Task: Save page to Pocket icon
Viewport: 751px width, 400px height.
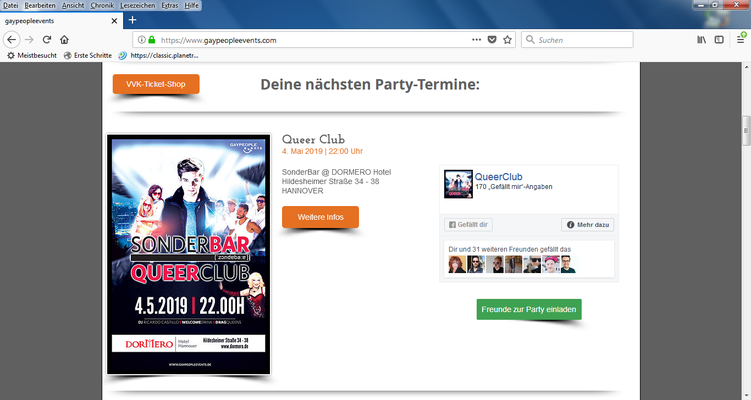Action: click(492, 40)
